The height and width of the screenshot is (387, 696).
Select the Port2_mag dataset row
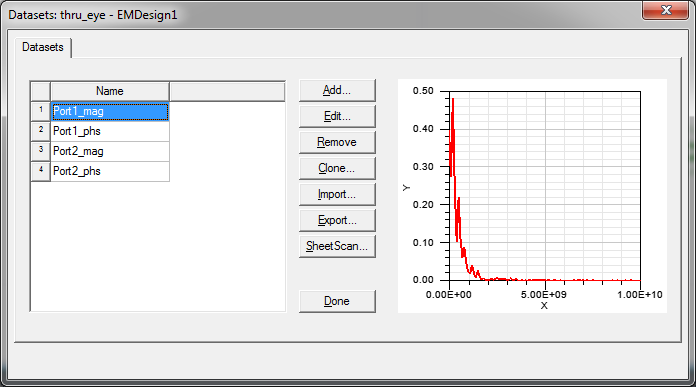point(110,151)
